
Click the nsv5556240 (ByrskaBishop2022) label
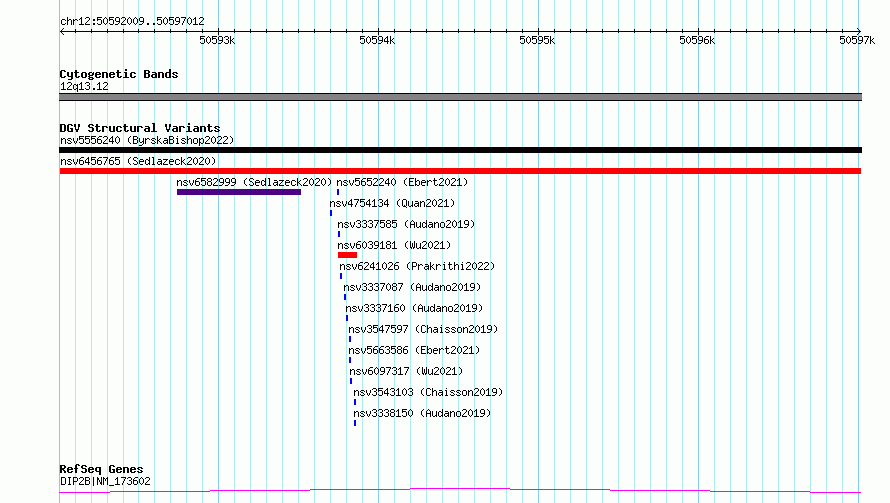point(147,140)
